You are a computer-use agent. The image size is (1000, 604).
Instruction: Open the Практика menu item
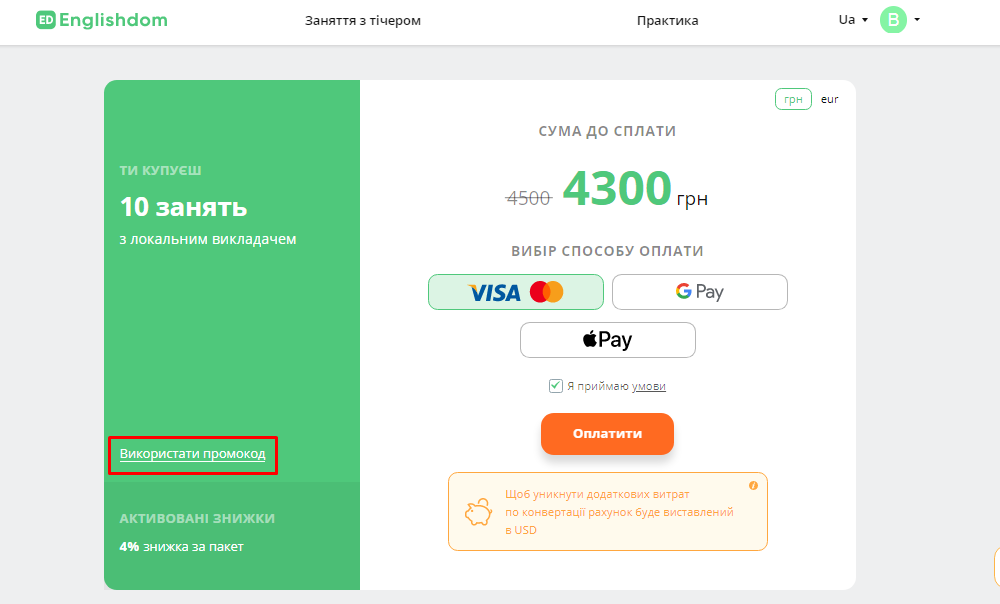point(668,20)
